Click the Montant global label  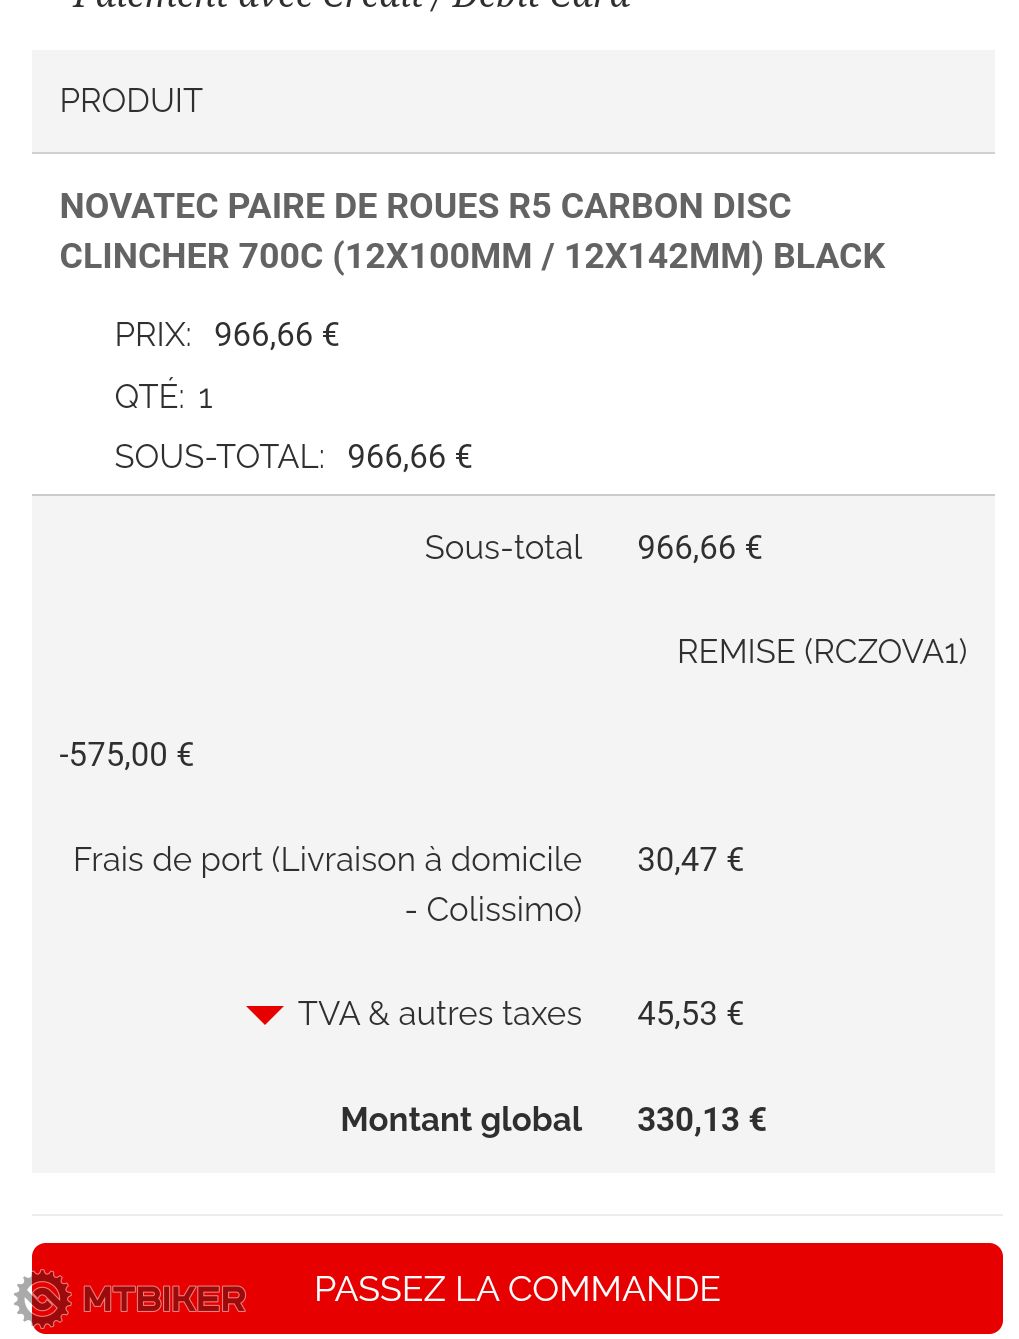click(x=461, y=1120)
